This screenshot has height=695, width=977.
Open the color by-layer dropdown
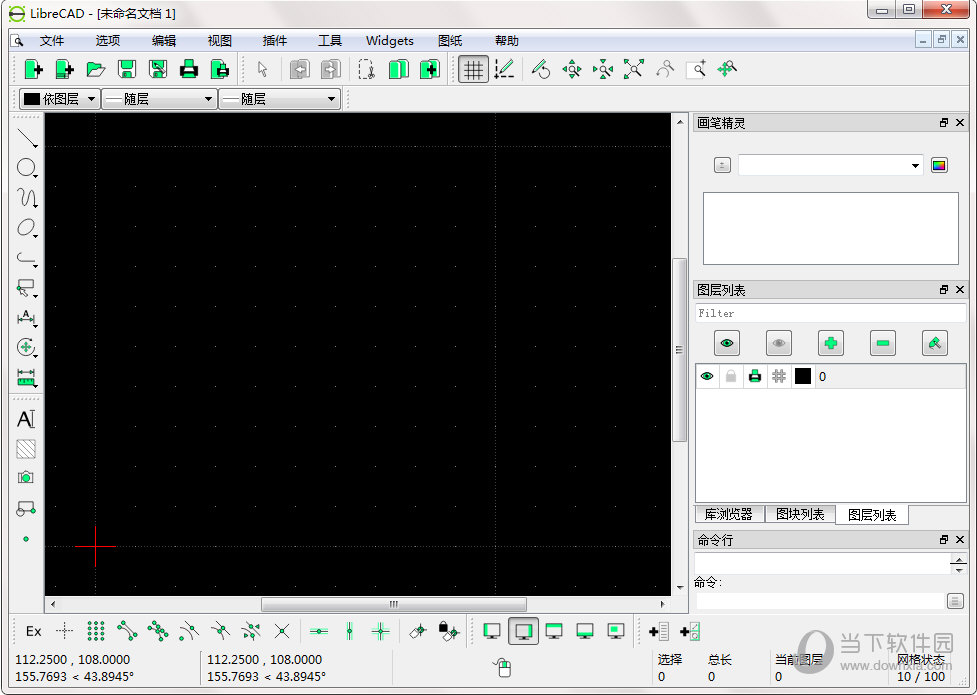click(60, 99)
